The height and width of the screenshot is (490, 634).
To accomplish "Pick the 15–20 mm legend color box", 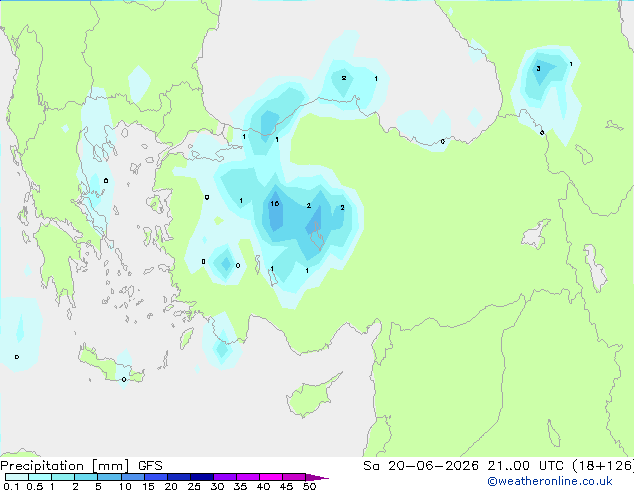I will 155,477.
